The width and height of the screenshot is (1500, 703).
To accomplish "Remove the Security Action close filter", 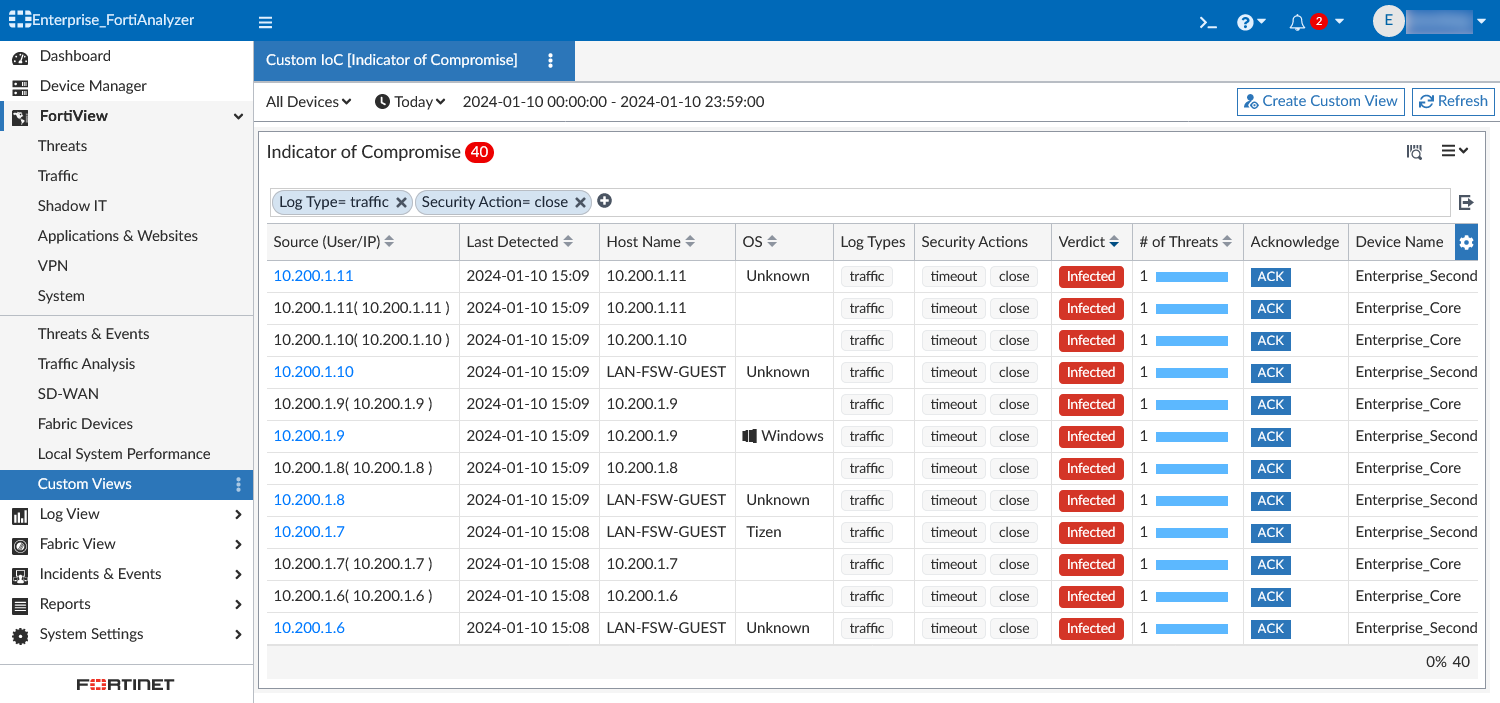I will coord(581,202).
